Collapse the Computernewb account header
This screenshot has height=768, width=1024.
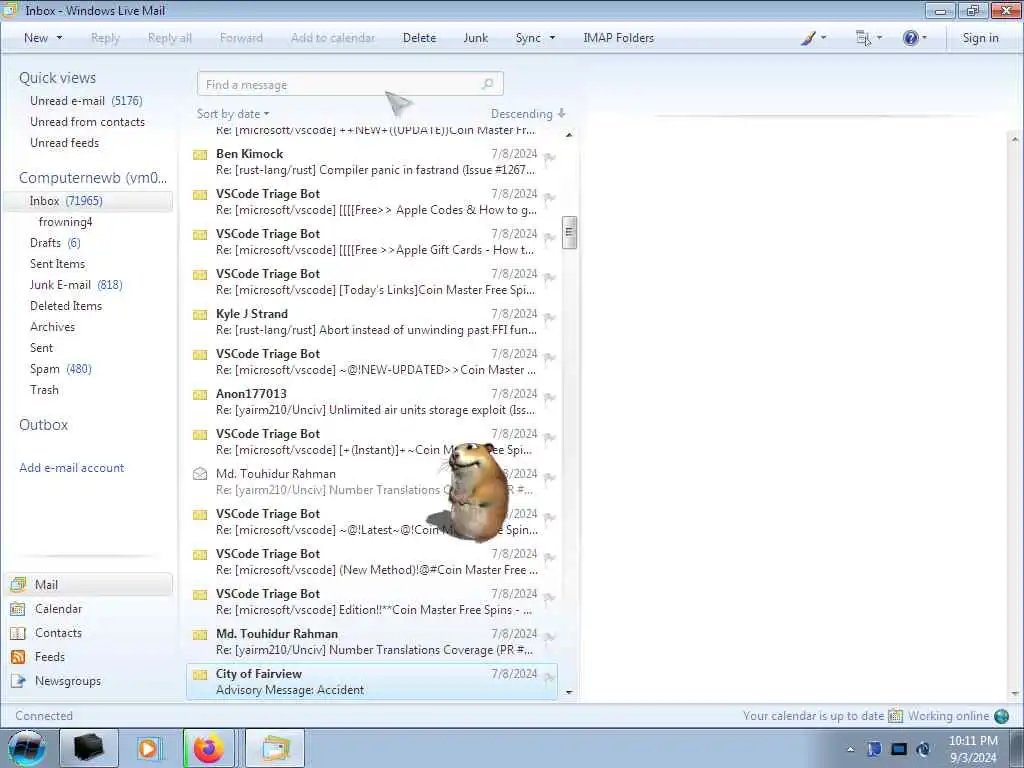pos(93,178)
